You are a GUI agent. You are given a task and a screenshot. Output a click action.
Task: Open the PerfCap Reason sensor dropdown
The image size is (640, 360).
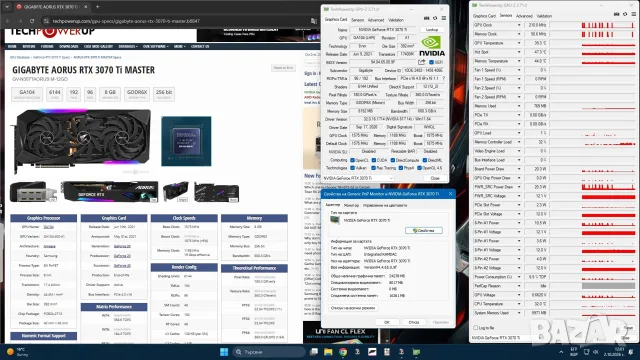519,286
